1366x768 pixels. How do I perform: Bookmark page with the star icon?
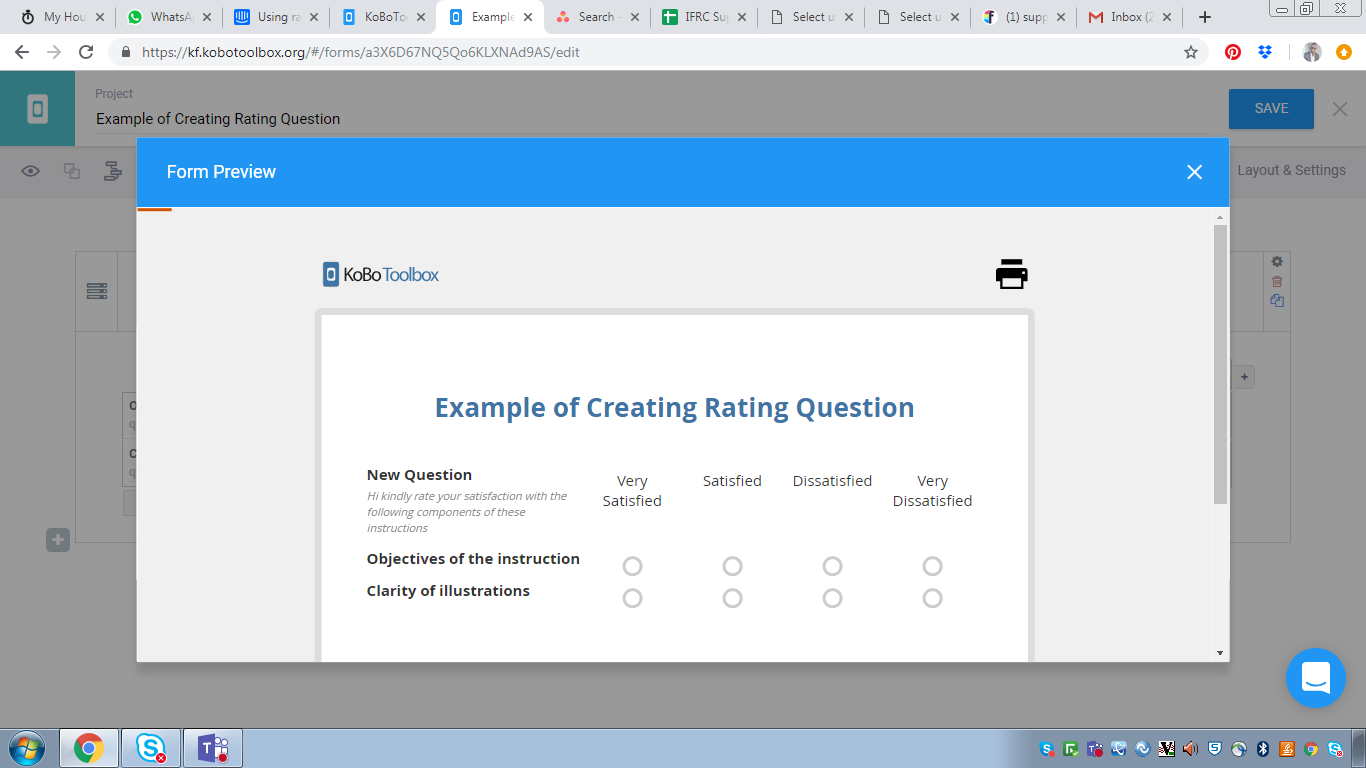pos(1190,52)
